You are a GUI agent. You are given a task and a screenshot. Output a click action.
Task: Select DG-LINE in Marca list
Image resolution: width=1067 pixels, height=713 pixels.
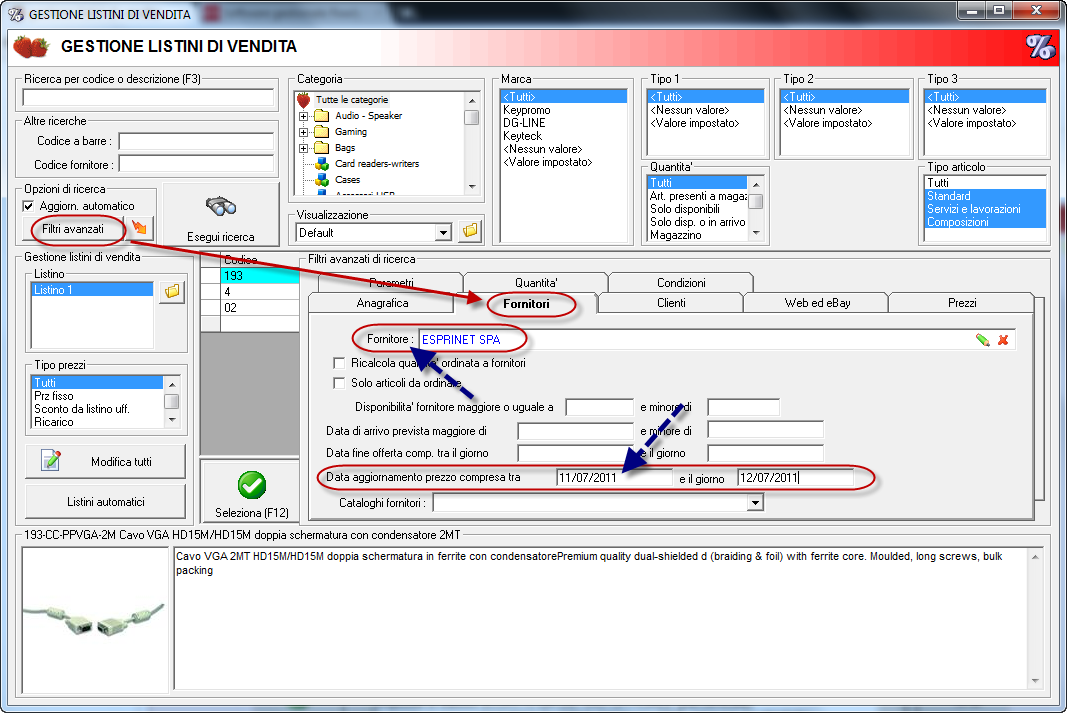pos(524,123)
